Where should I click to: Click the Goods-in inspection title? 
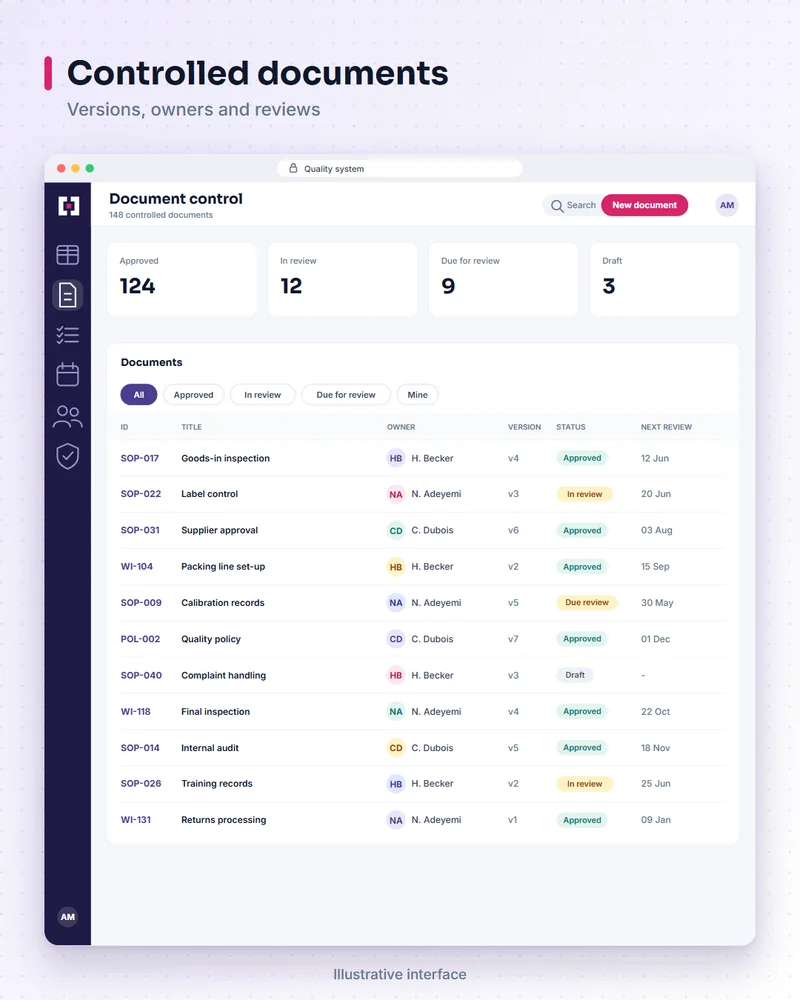225,458
